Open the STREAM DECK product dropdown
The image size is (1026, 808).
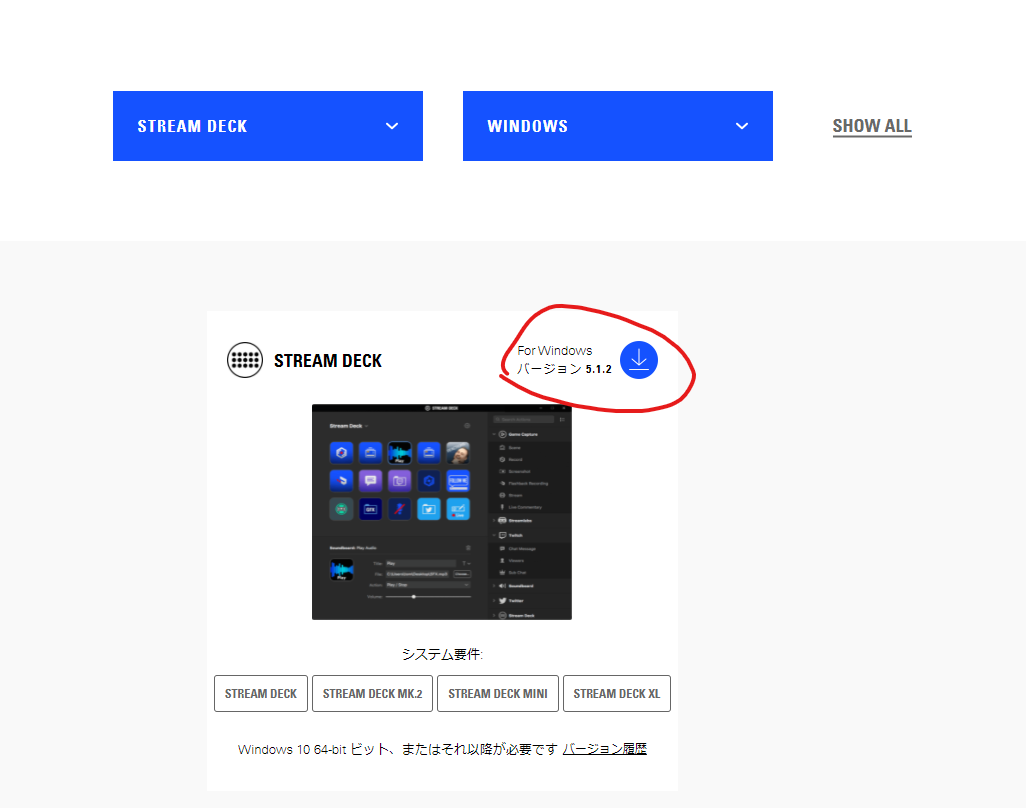pyautogui.click(x=268, y=126)
